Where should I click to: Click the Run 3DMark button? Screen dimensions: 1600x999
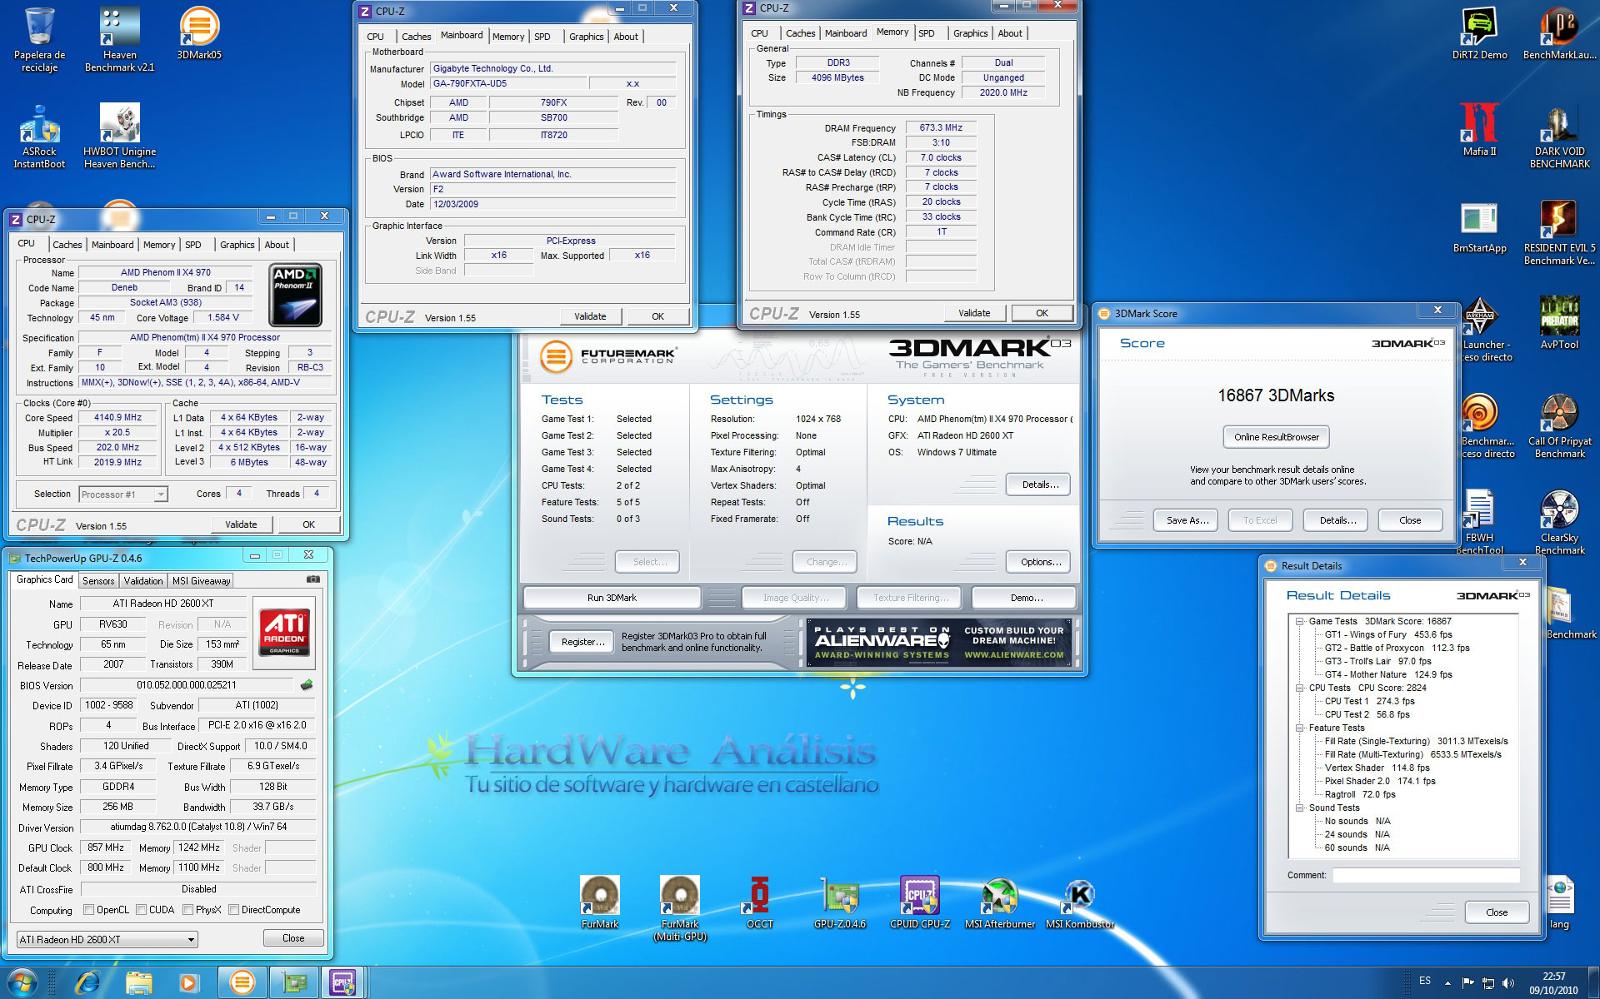[612, 598]
